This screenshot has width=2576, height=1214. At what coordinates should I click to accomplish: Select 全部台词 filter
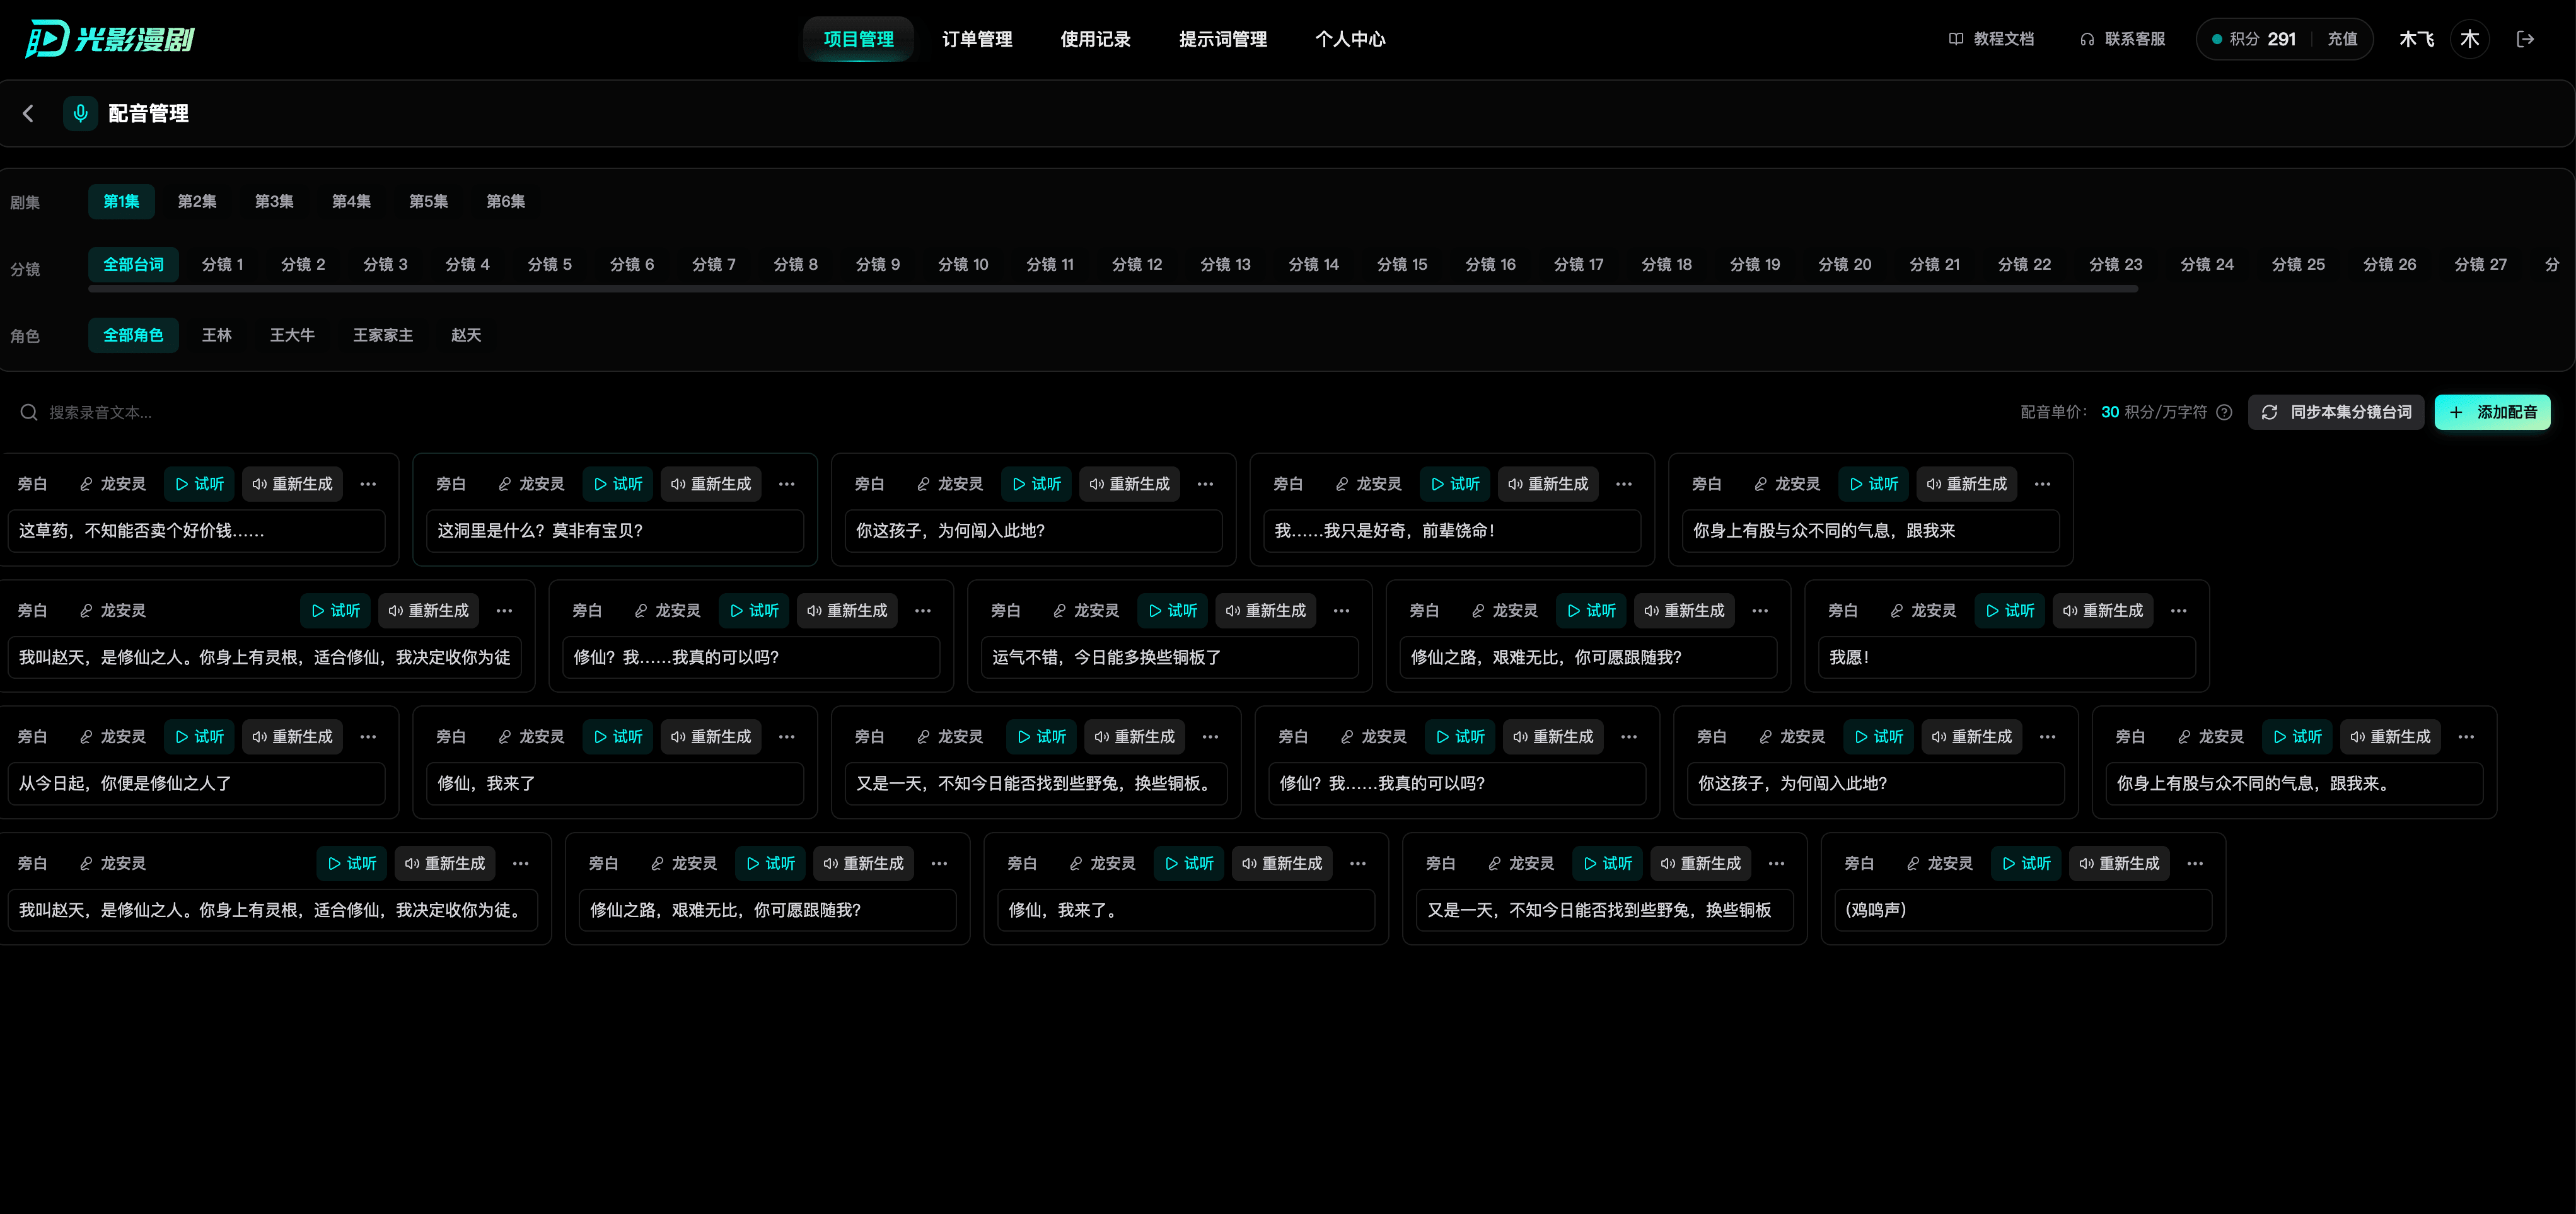coord(133,264)
